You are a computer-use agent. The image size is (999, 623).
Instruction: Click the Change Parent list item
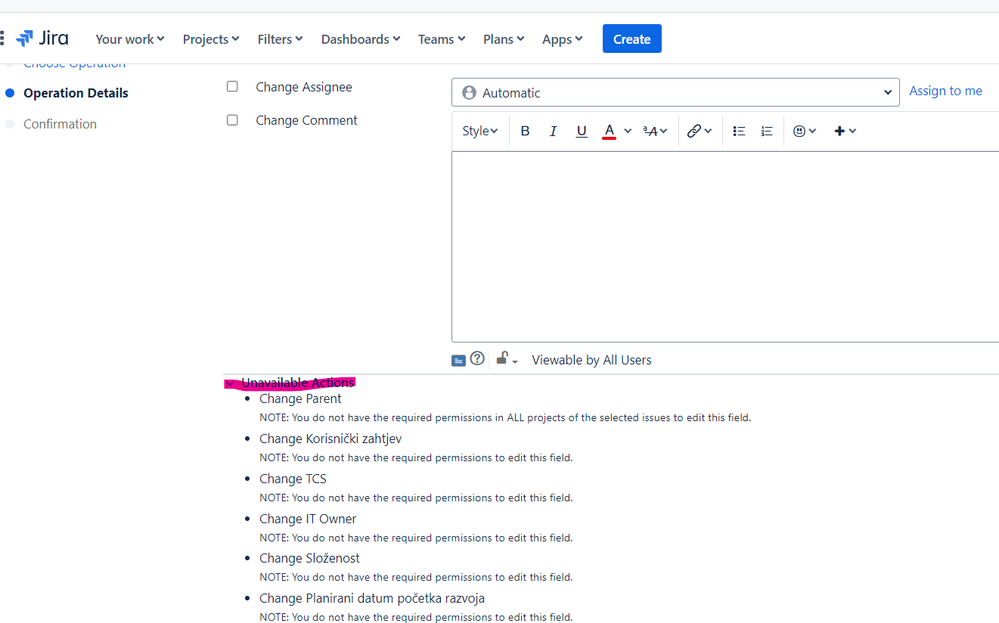click(300, 399)
